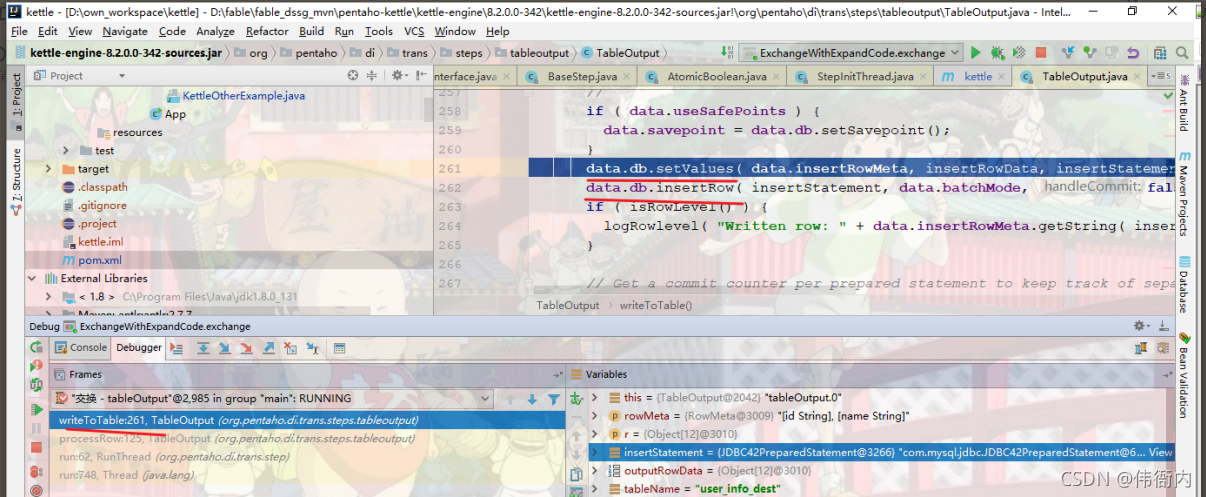Expand the this variable
This screenshot has height=497, width=1206.
595,397
